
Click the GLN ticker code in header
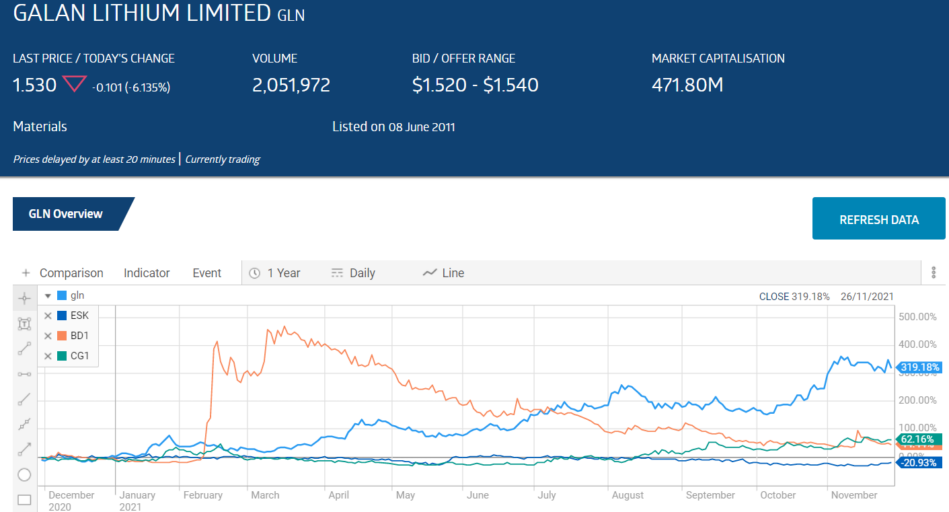[291, 15]
